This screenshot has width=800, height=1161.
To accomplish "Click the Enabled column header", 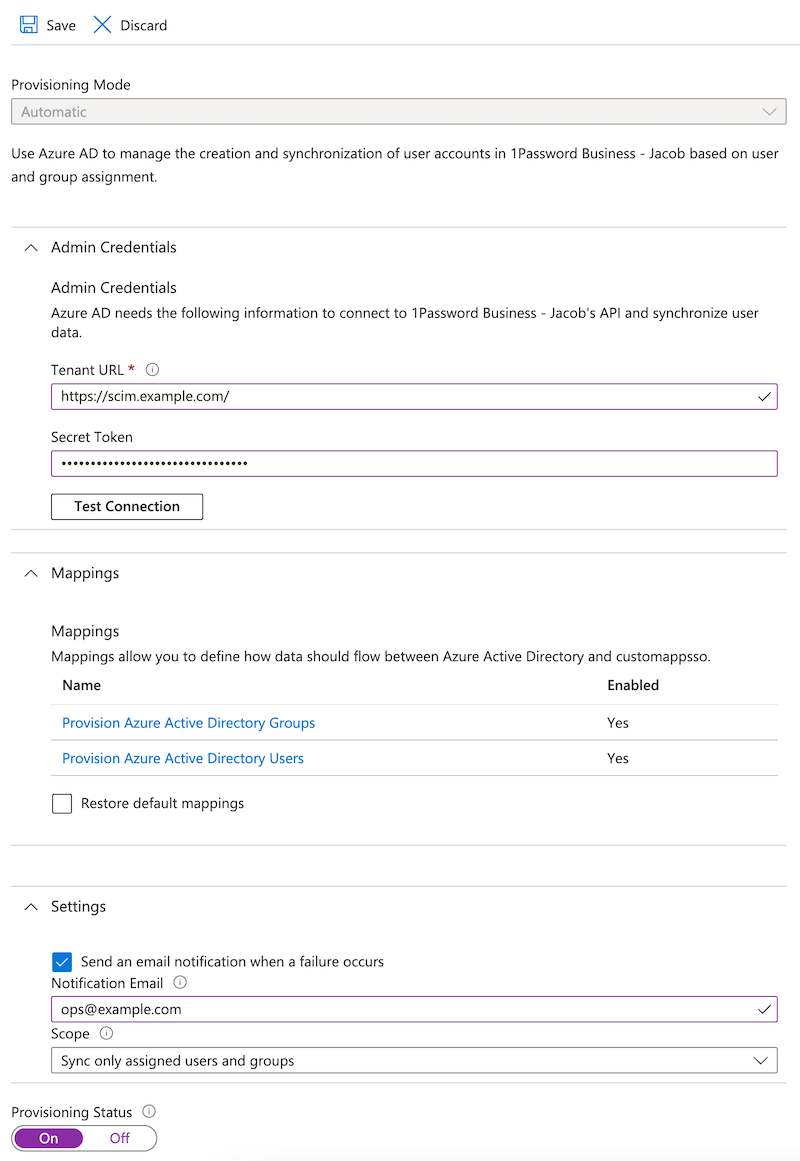I will click(x=633, y=685).
